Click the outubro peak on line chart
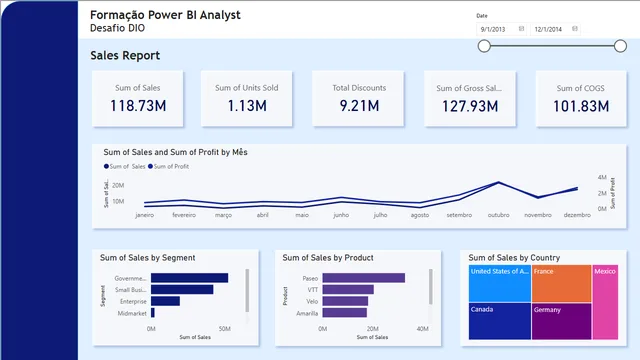The image size is (640, 360). [498, 182]
